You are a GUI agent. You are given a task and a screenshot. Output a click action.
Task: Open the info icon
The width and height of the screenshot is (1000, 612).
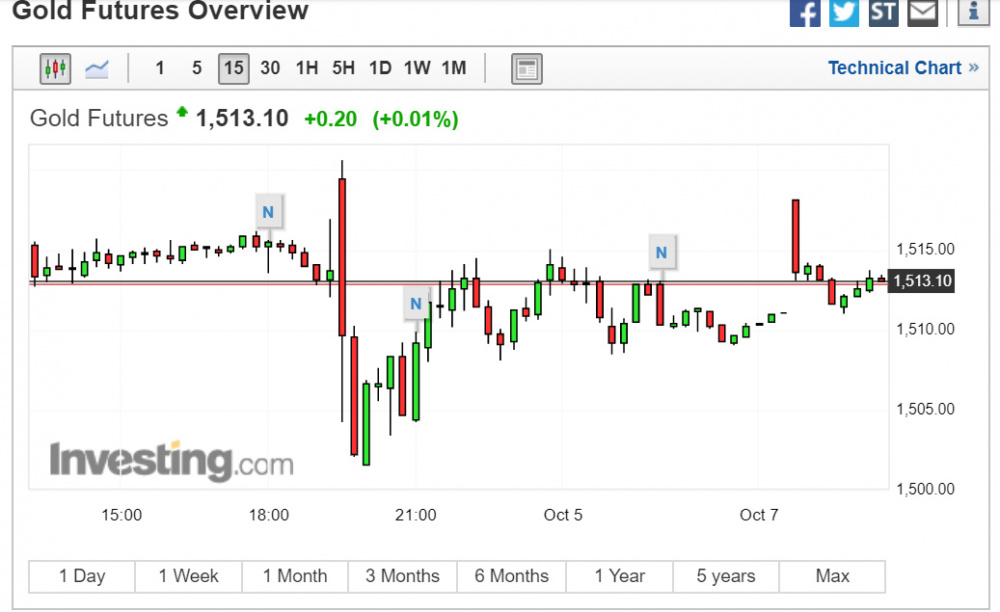(x=973, y=11)
